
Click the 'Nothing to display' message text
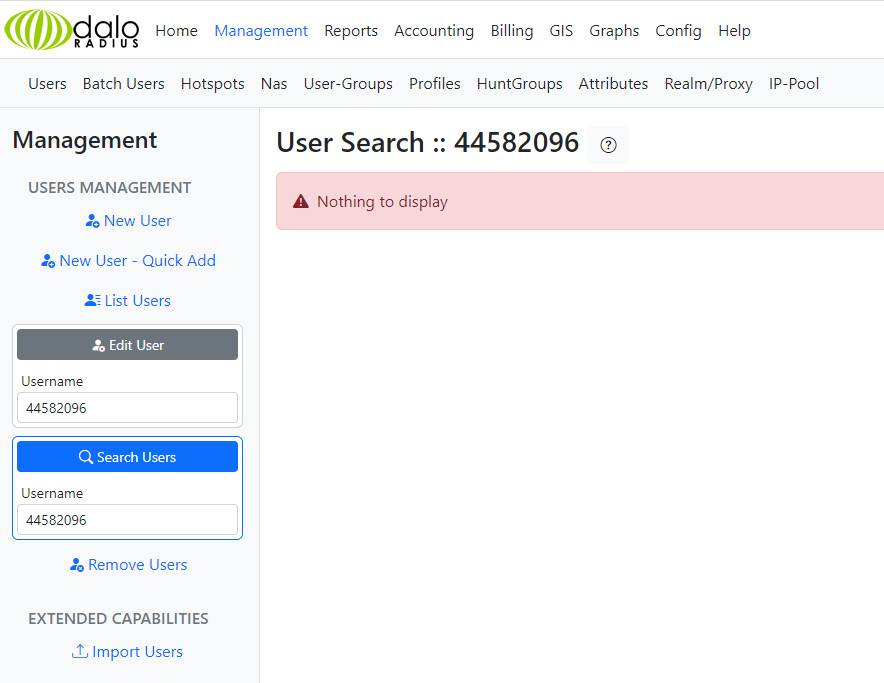pyautogui.click(x=382, y=201)
